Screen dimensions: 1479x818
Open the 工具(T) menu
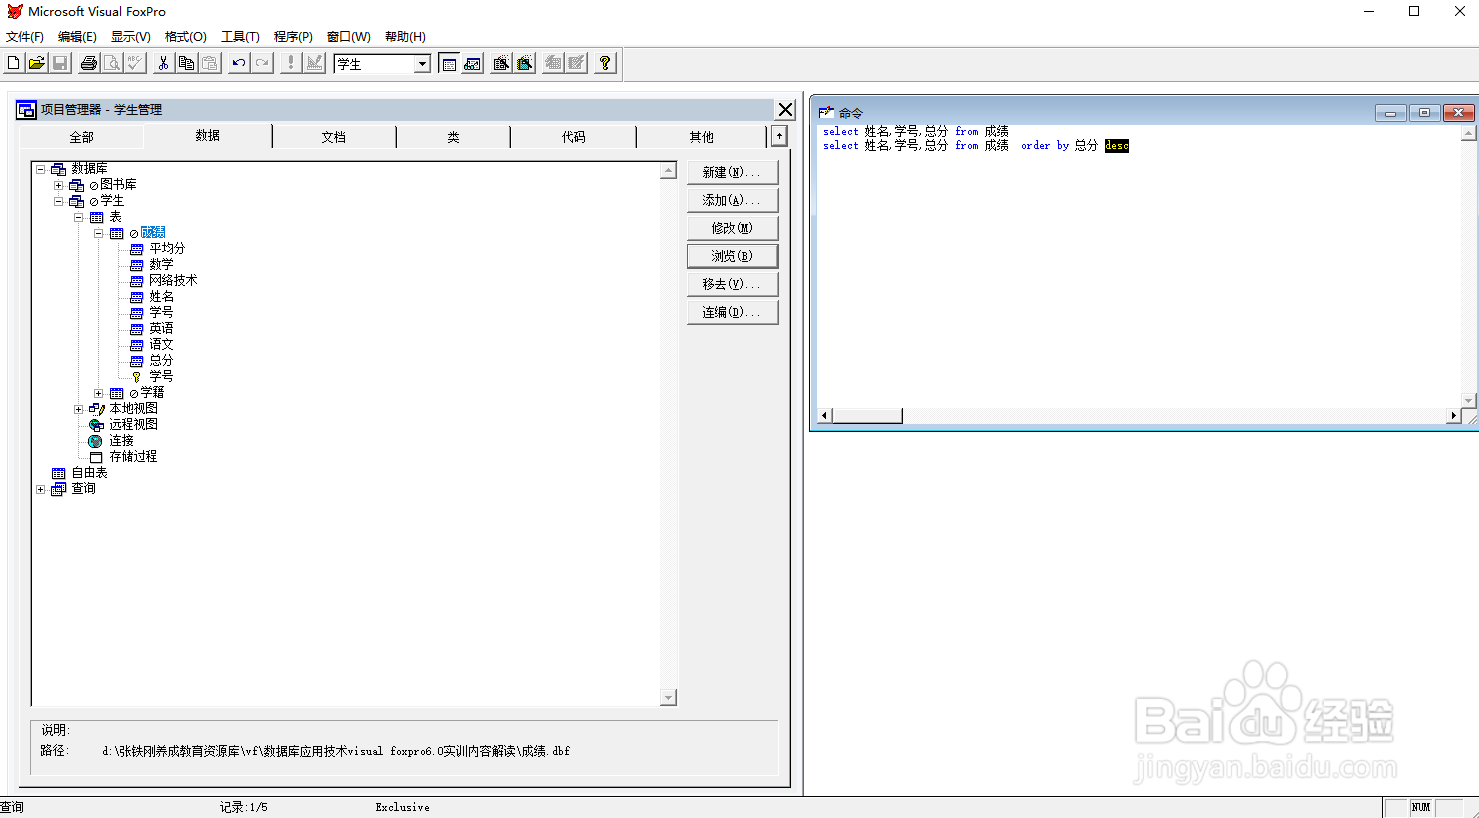coord(240,37)
